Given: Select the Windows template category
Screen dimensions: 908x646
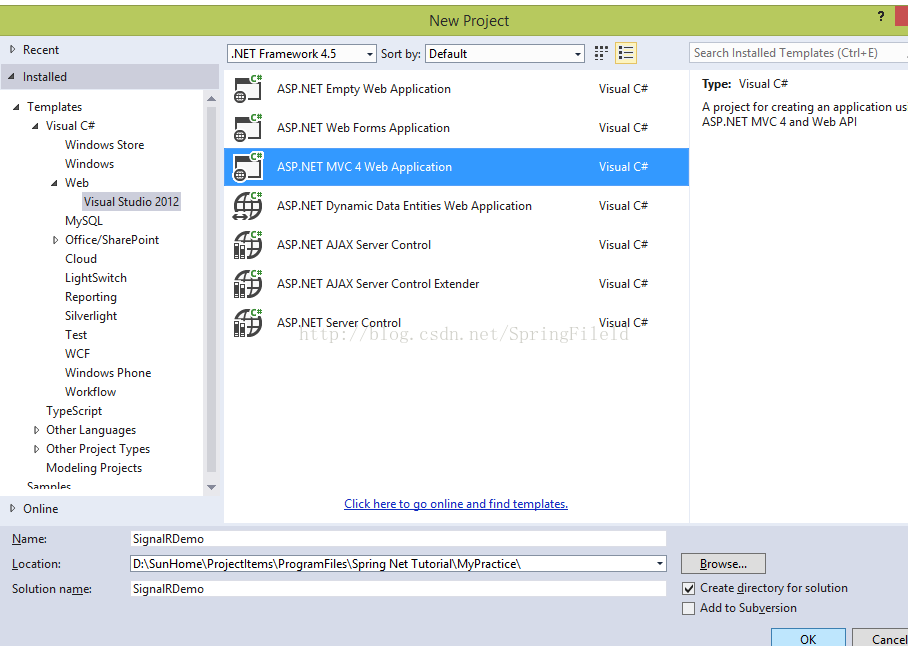Looking at the screenshot, I should (x=89, y=164).
